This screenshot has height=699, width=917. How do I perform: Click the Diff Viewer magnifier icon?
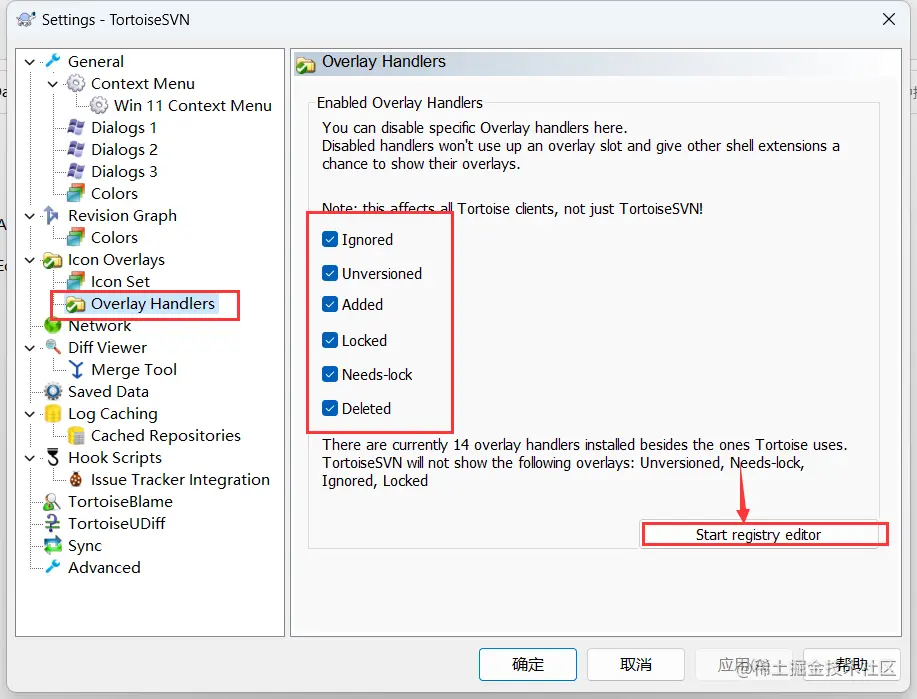point(53,347)
